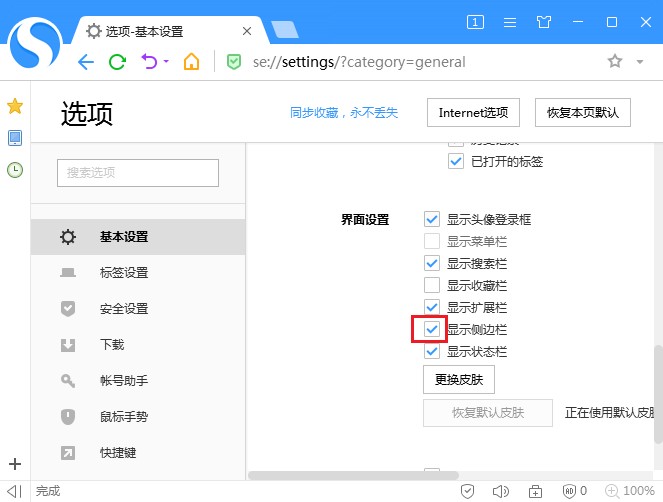Uncheck 显示侧边栏 checkbox
The width and height of the screenshot is (663, 502).
432,329
